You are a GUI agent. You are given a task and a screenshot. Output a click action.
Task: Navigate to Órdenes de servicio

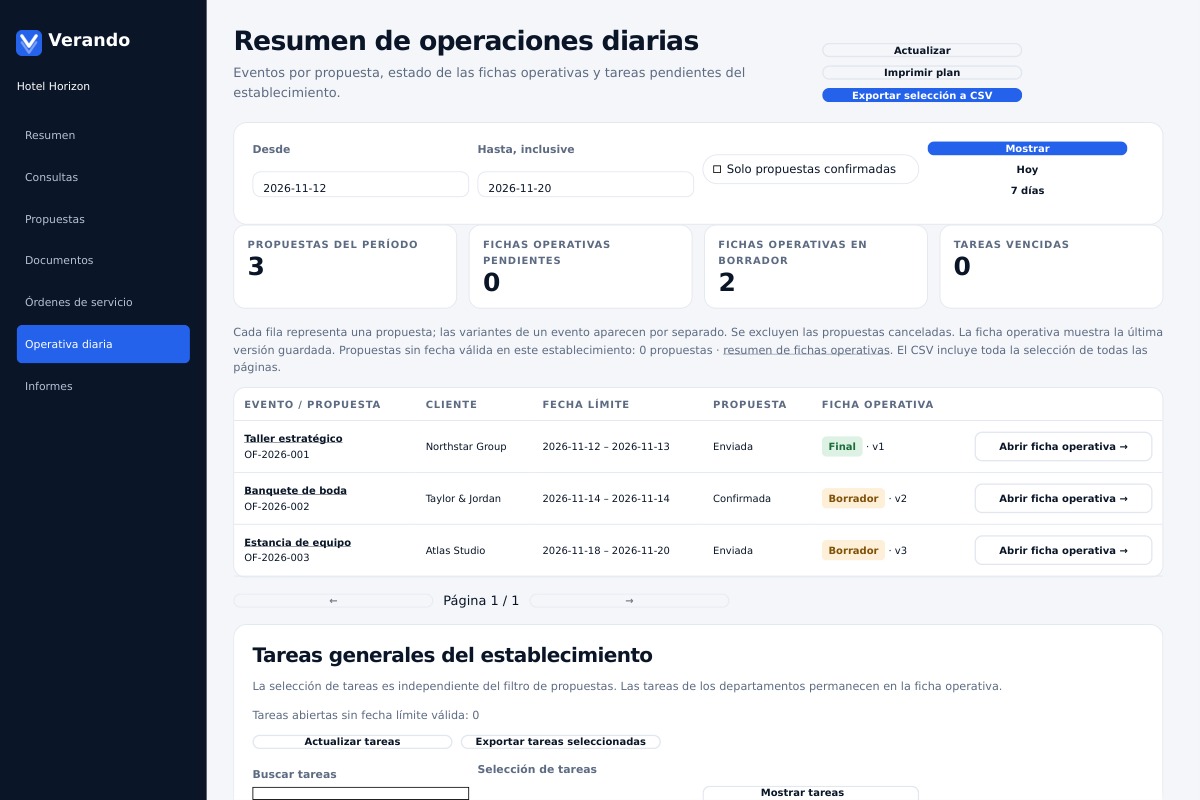click(x=103, y=302)
